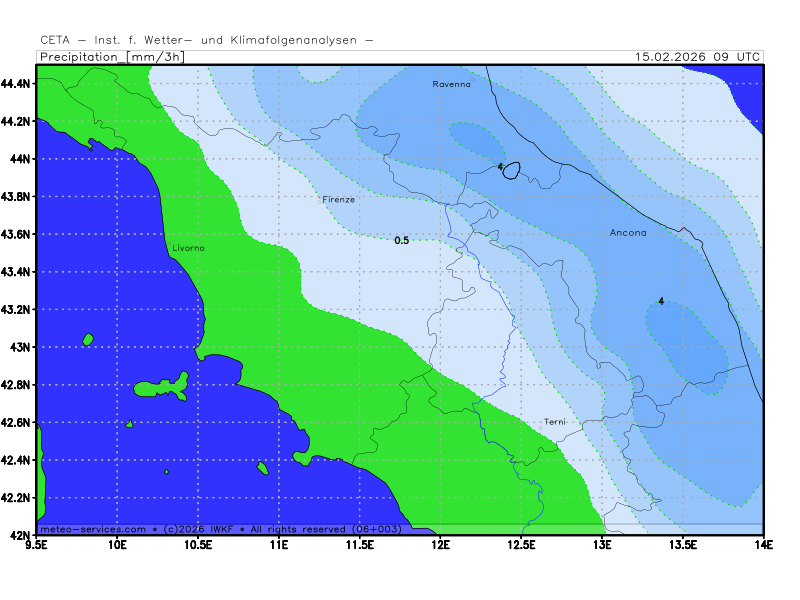Click the 44N latitude axis label
800x600 pixels.
pyautogui.click(x=19, y=158)
